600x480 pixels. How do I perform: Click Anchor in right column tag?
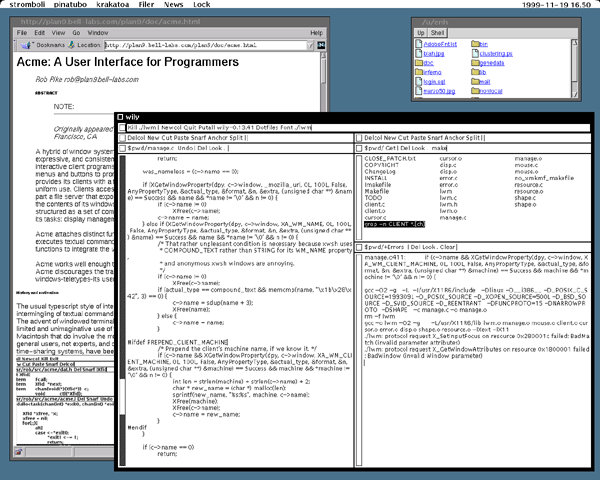(x=454, y=138)
